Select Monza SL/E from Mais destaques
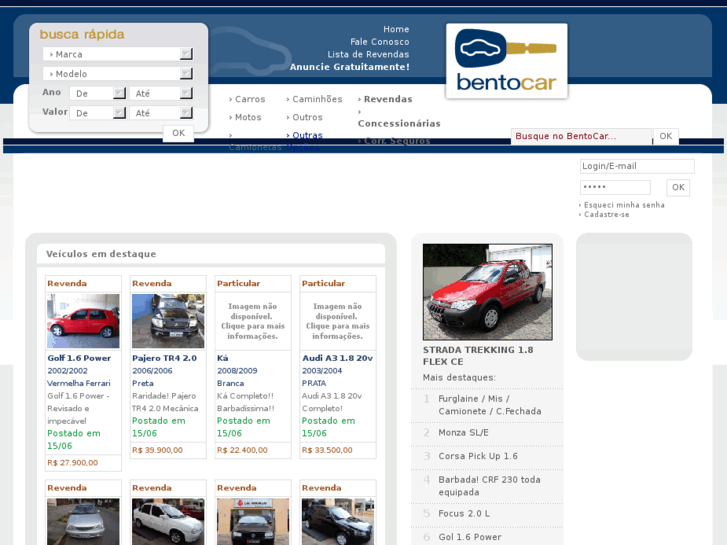Viewport: 727px width, 545px height. (x=463, y=432)
